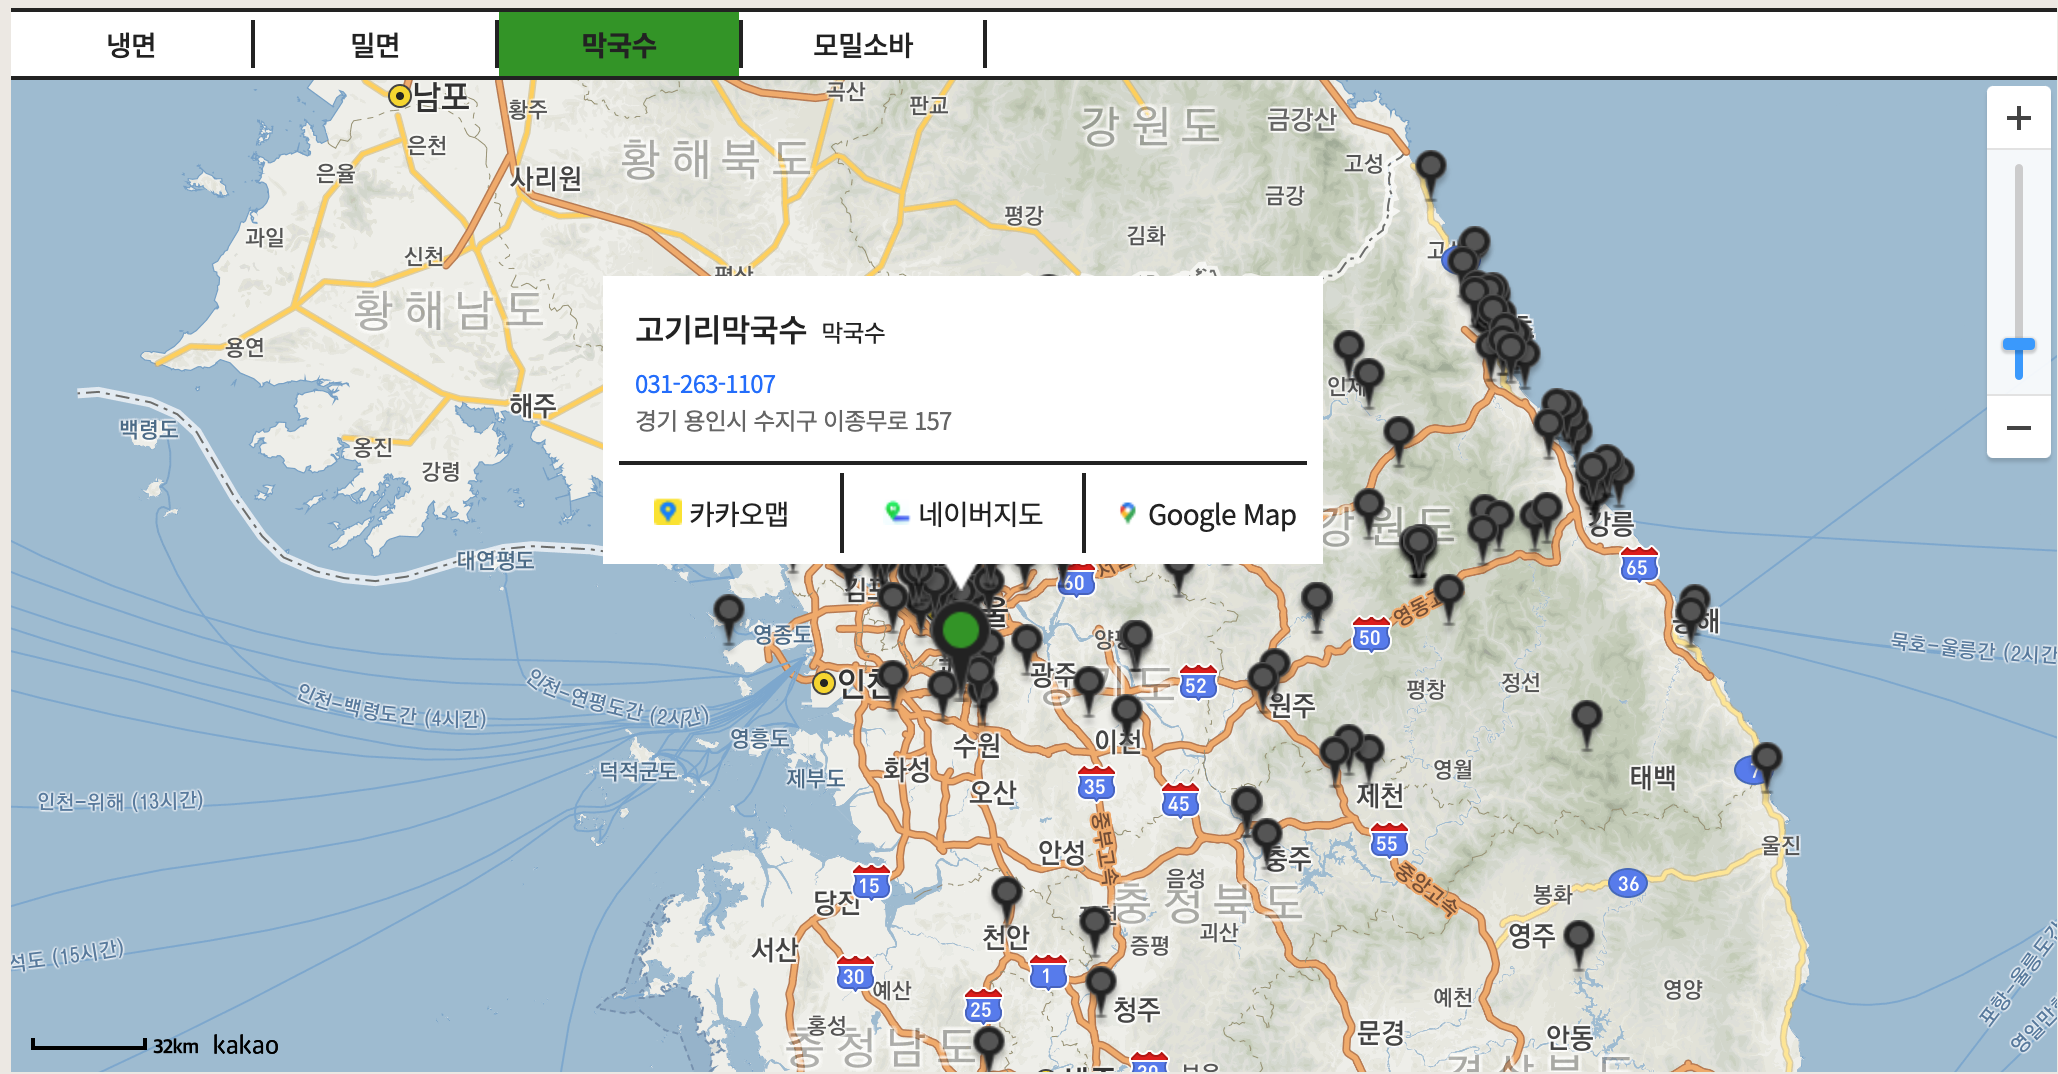Viewport: 2058px width, 1074px height.
Task: Click the kakao logo at bottom left
Action: [x=245, y=1045]
